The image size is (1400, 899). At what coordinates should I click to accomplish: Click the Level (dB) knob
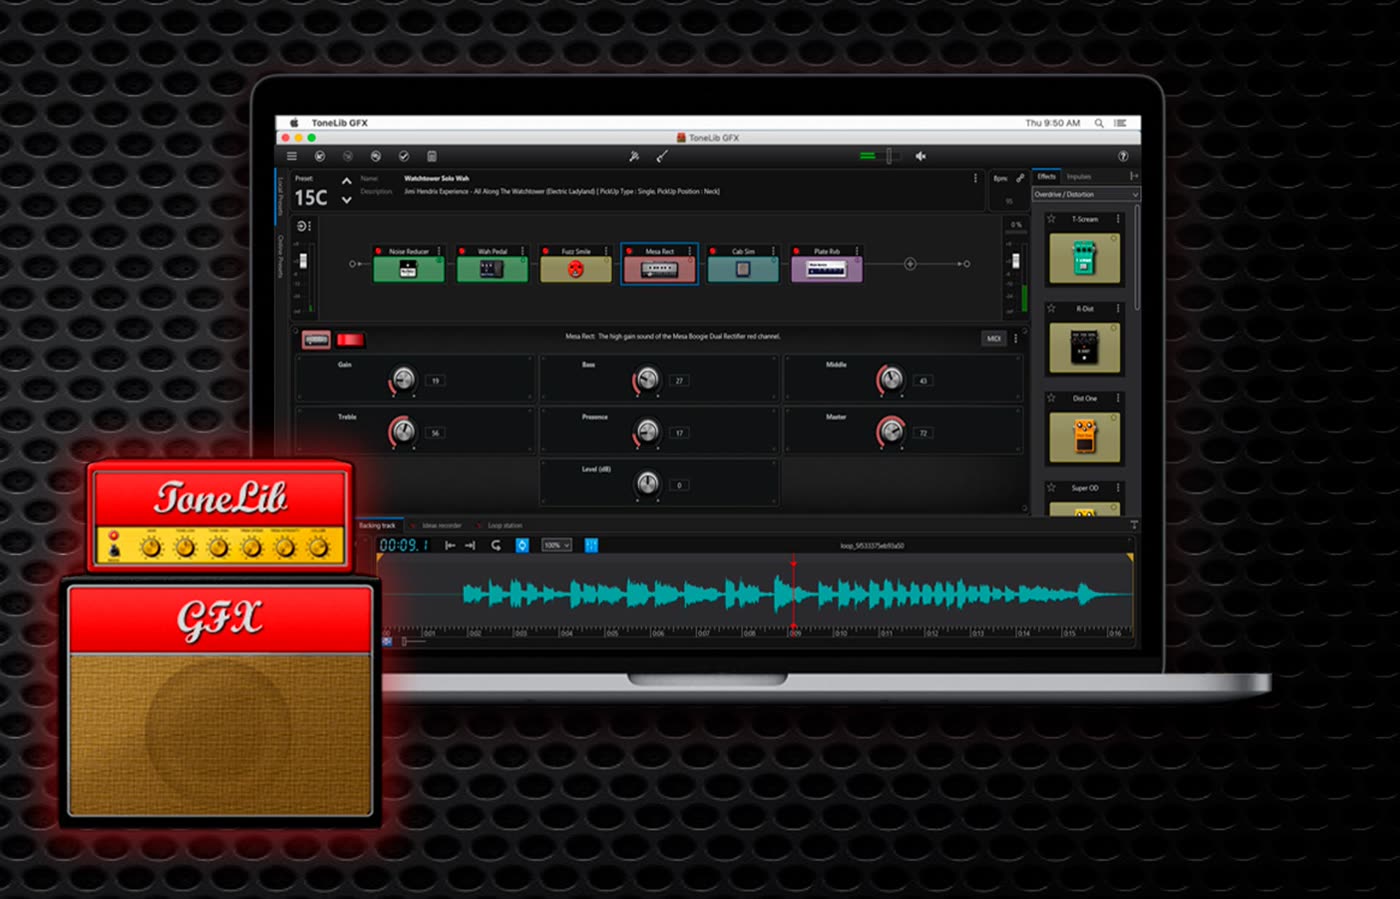click(x=647, y=484)
